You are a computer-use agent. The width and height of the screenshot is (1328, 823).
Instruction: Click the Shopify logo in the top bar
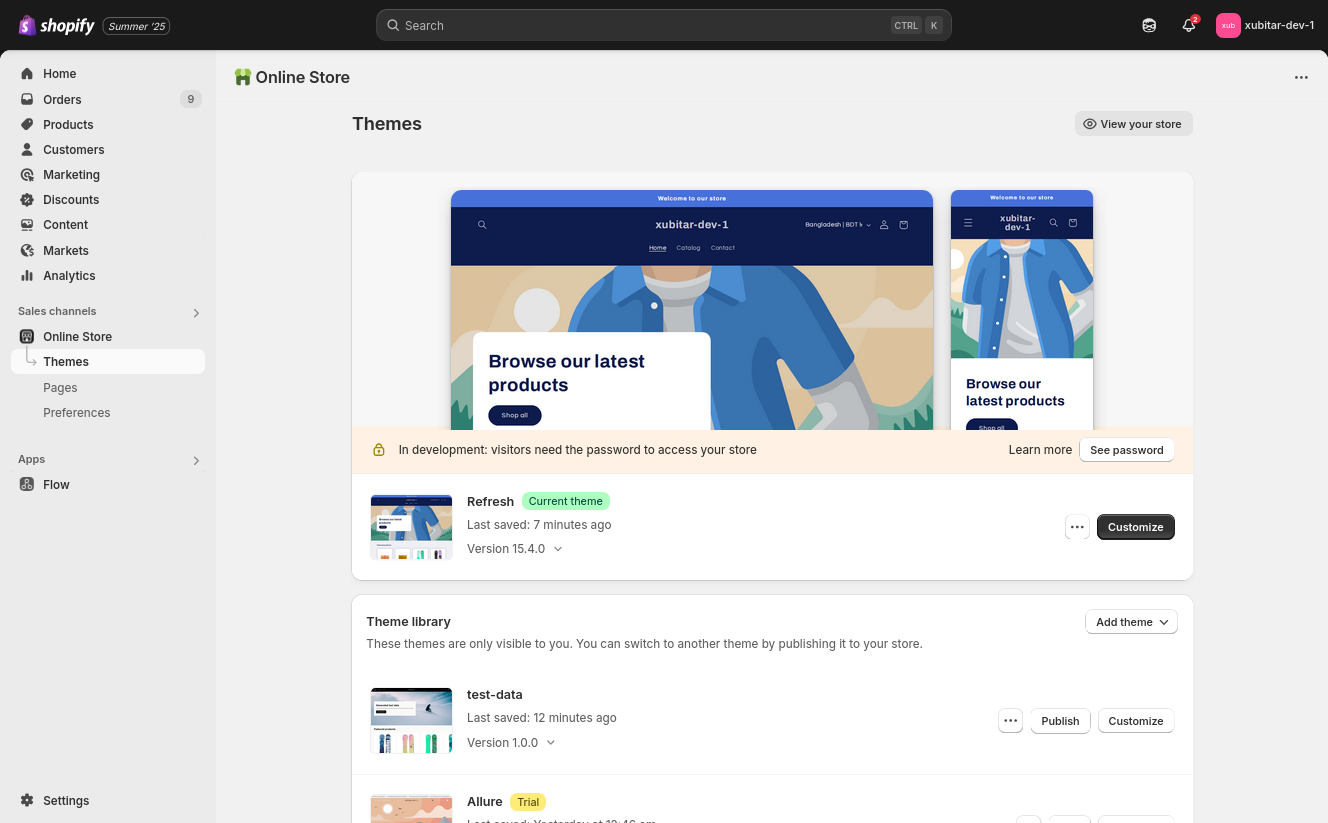[x=56, y=26]
